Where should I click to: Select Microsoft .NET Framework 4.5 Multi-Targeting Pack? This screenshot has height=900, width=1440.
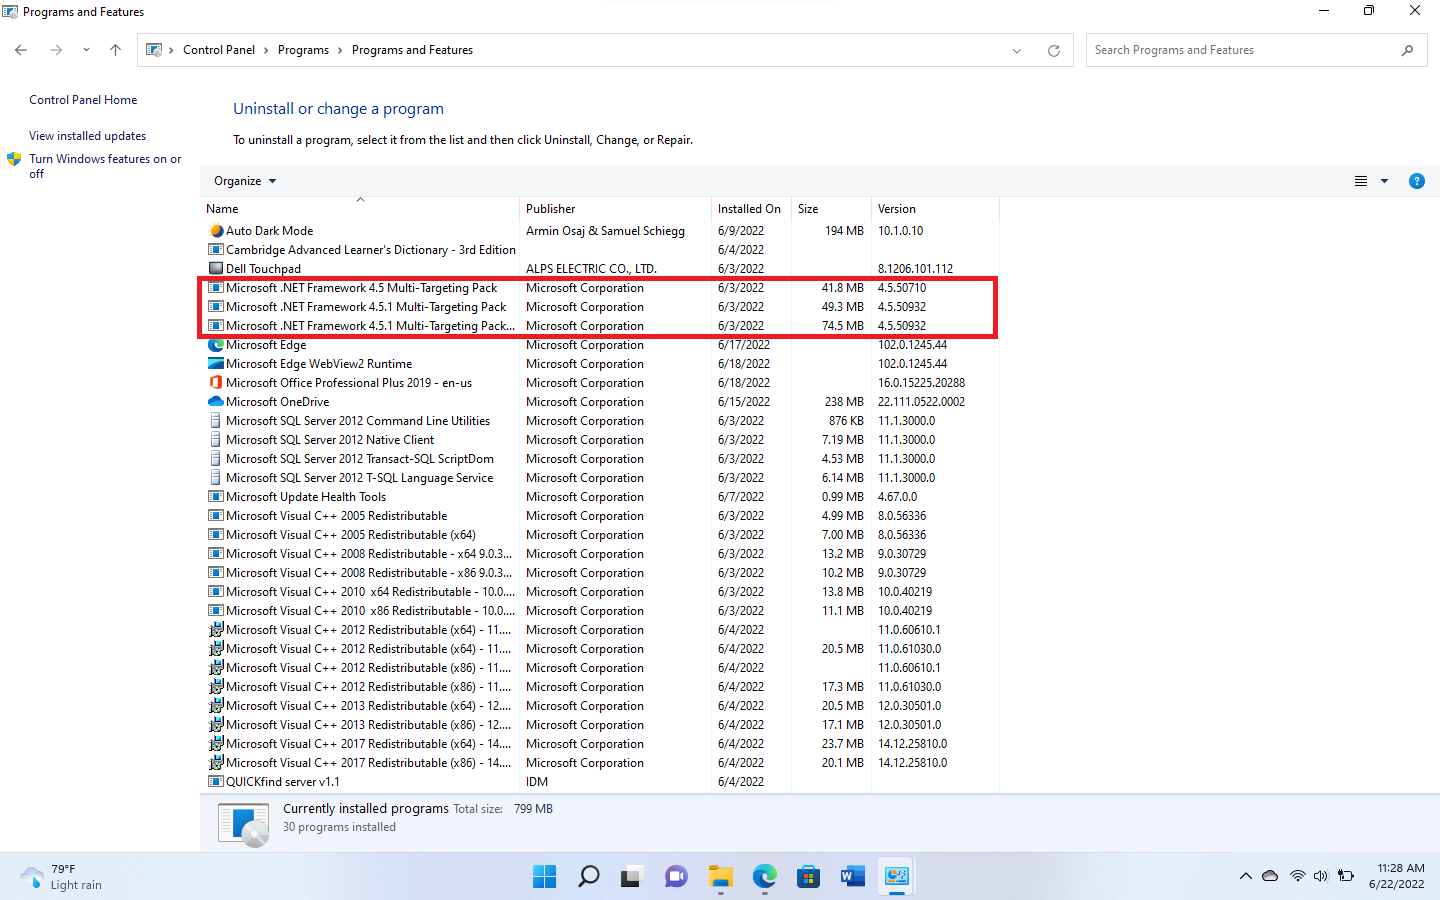click(x=361, y=288)
